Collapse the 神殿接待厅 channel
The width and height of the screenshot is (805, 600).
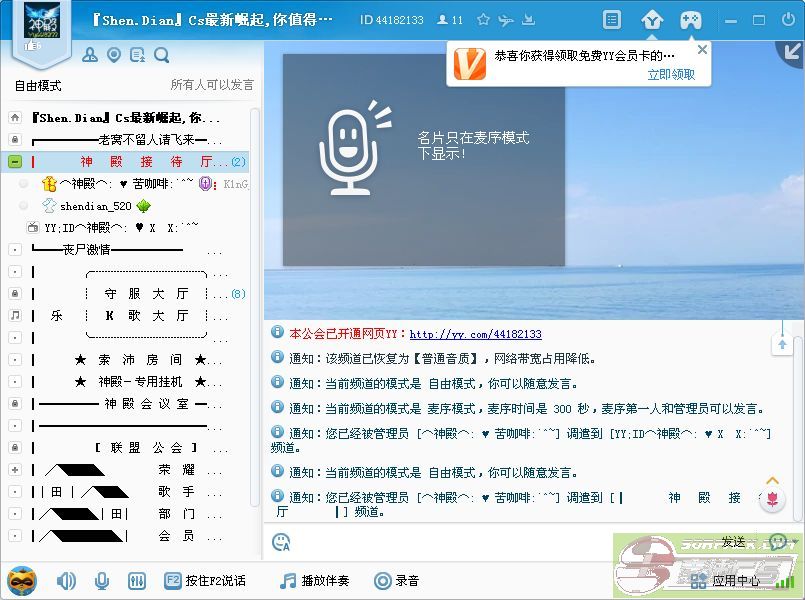coord(15,161)
